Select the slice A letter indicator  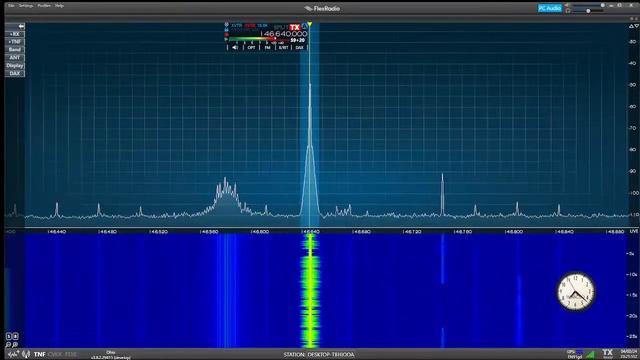pyautogui.click(x=304, y=27)
